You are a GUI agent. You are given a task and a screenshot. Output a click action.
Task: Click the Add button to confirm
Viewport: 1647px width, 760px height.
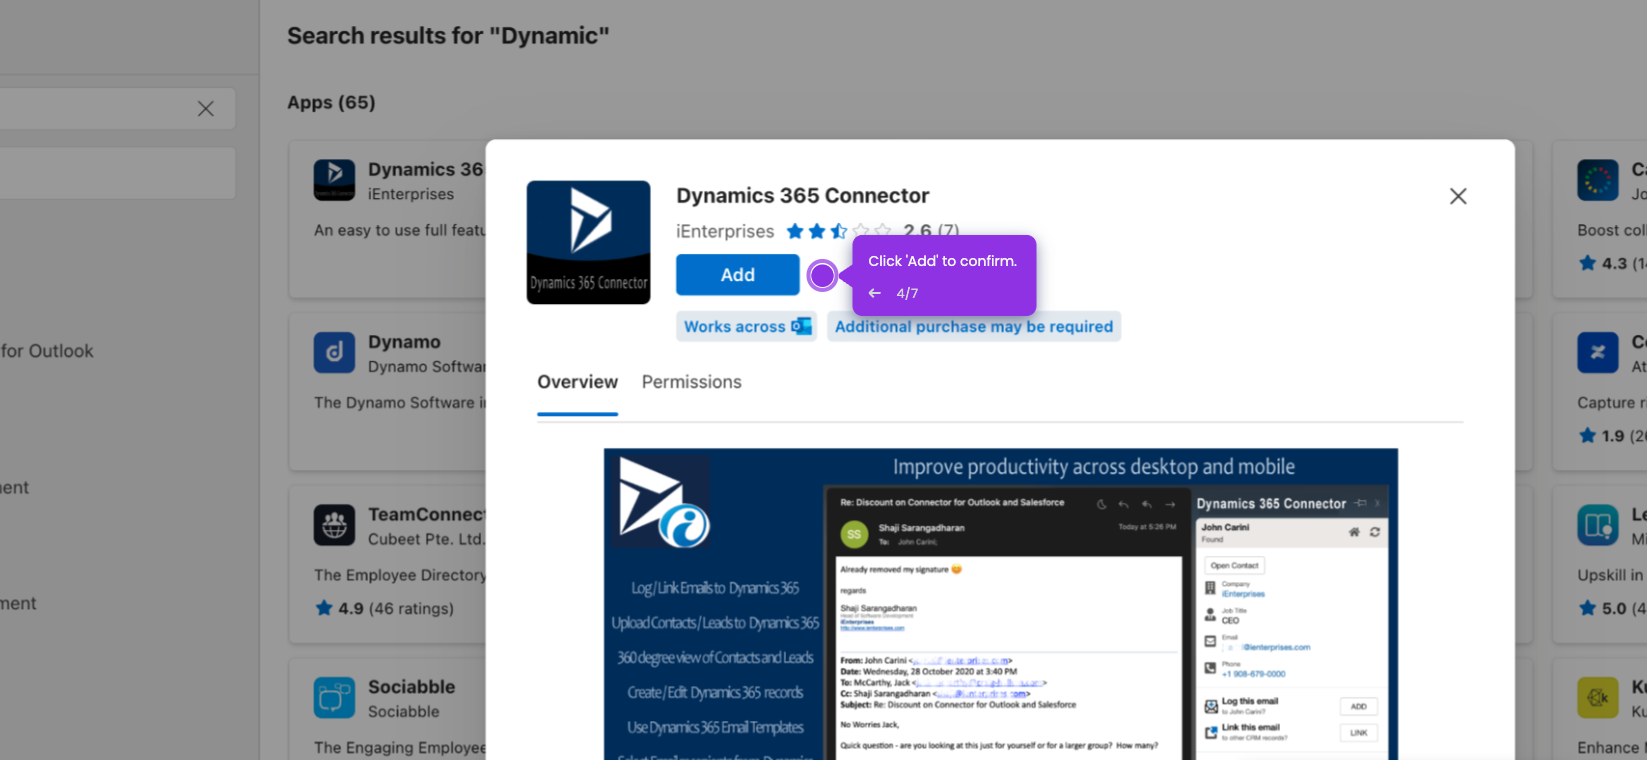coord(737,275)
